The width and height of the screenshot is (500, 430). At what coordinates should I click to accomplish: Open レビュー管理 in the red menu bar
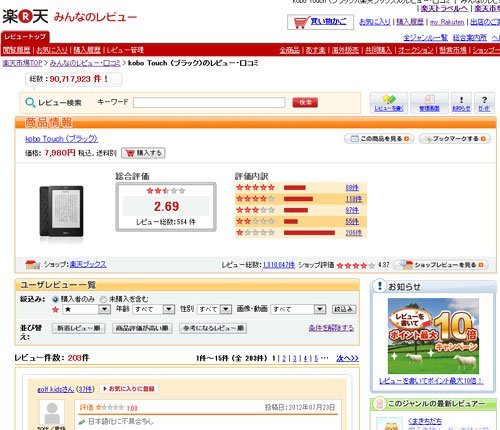(125, 50)
